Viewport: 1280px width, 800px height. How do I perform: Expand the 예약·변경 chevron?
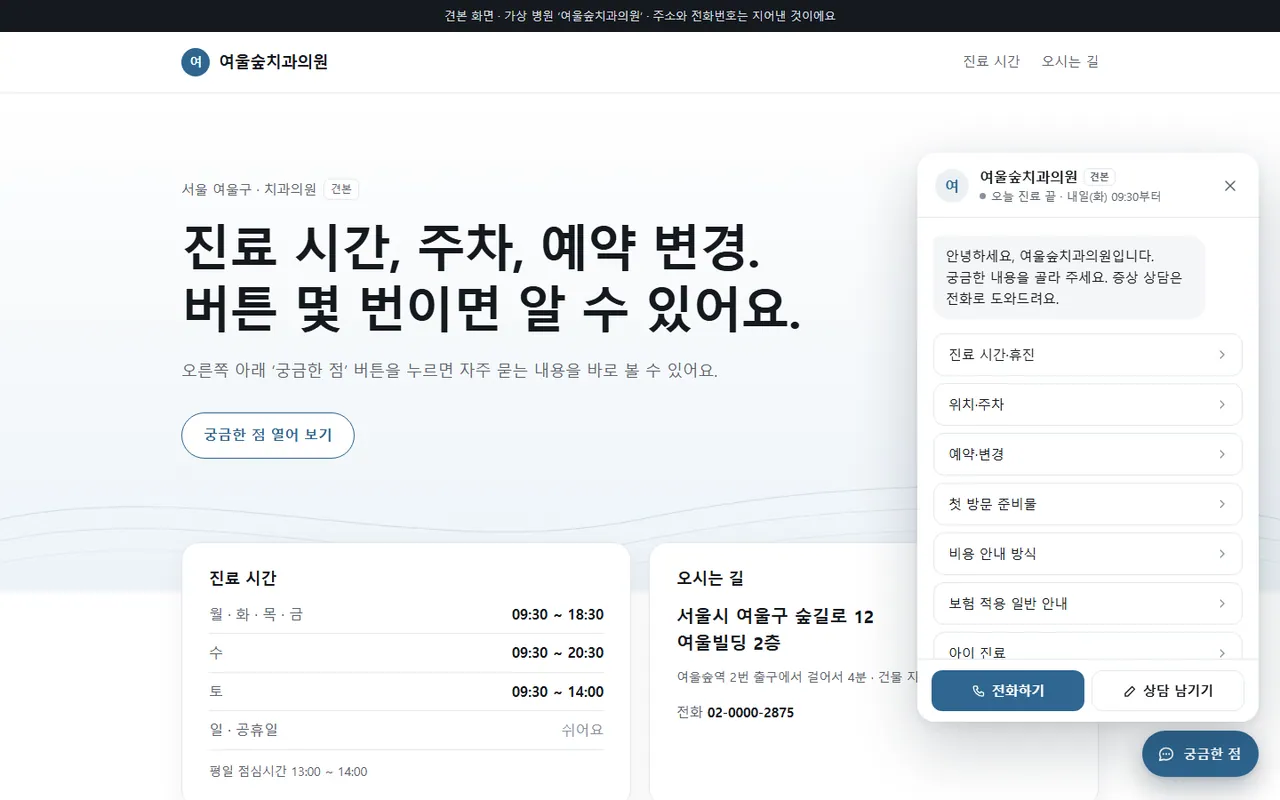coord(1222,454)
